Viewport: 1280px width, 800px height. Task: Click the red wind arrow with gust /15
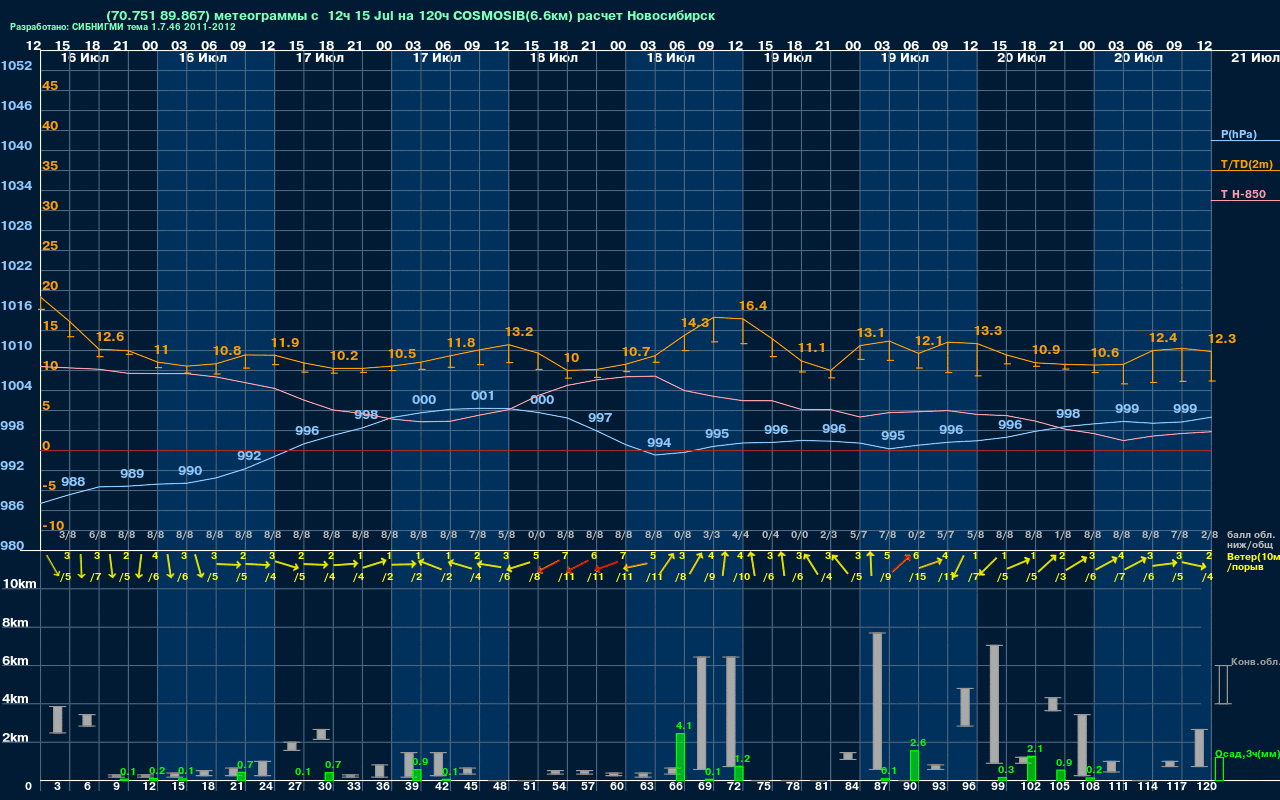tap(899, 562)
